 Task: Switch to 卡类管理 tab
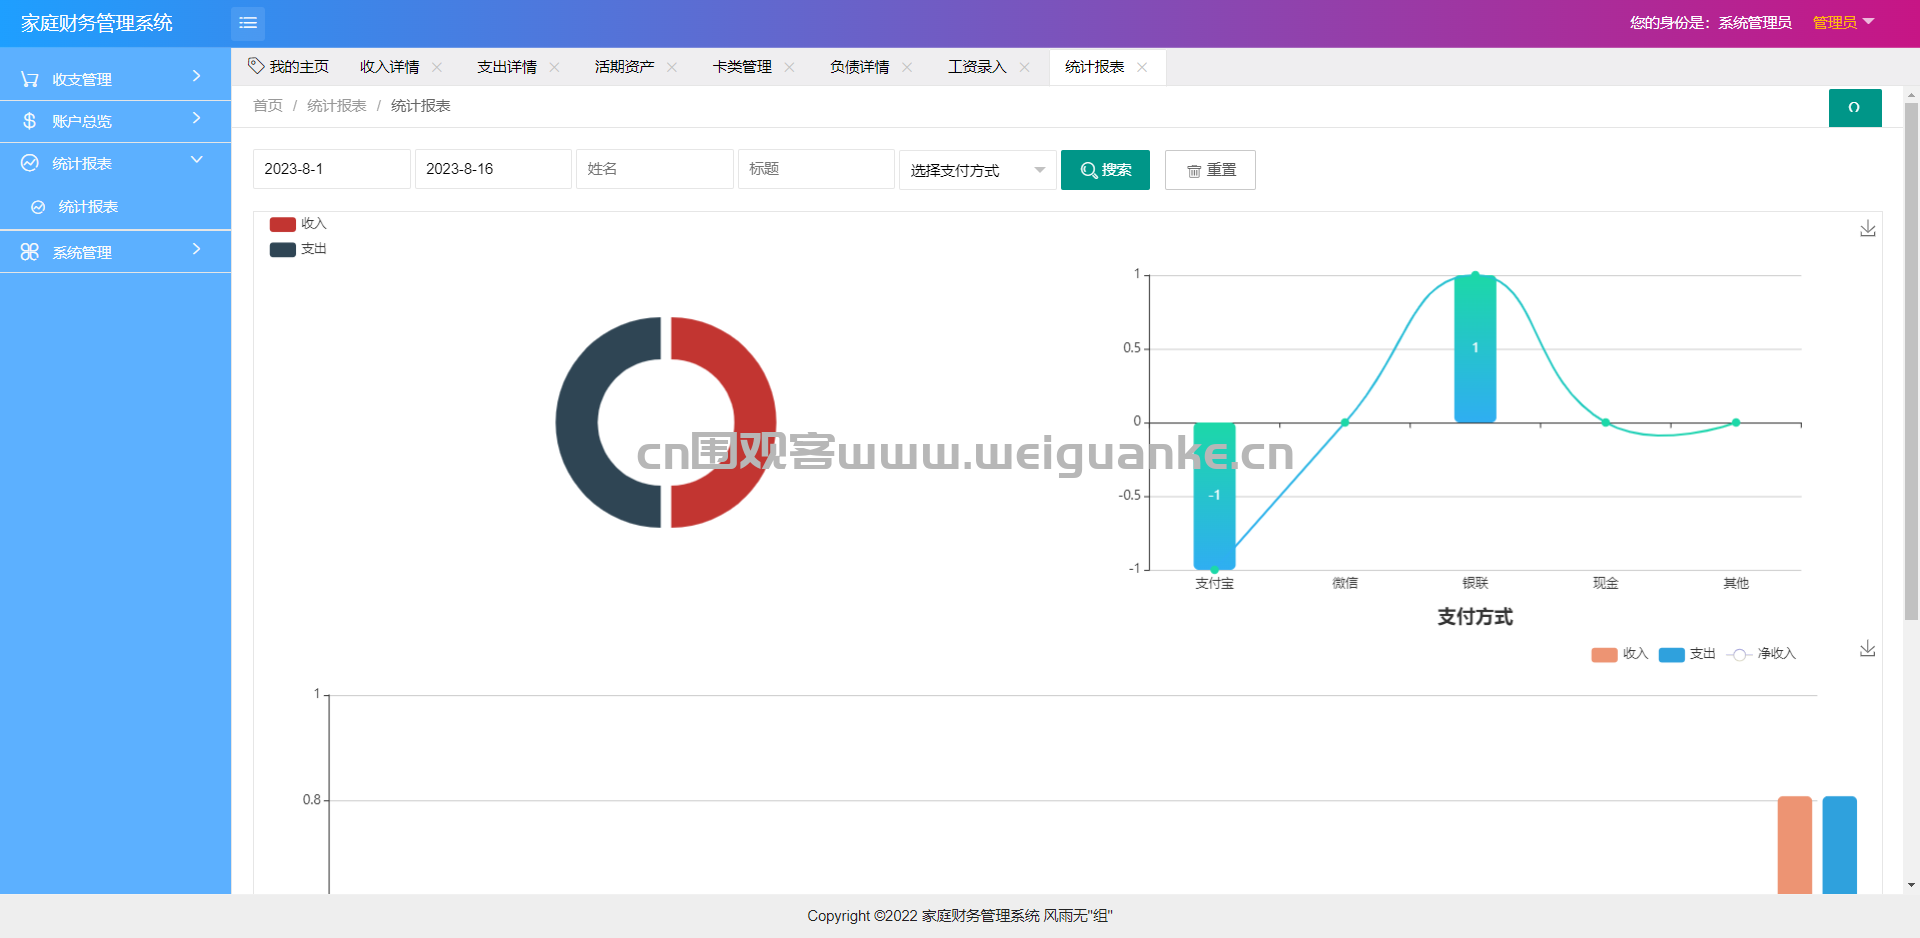pos(742,67)
